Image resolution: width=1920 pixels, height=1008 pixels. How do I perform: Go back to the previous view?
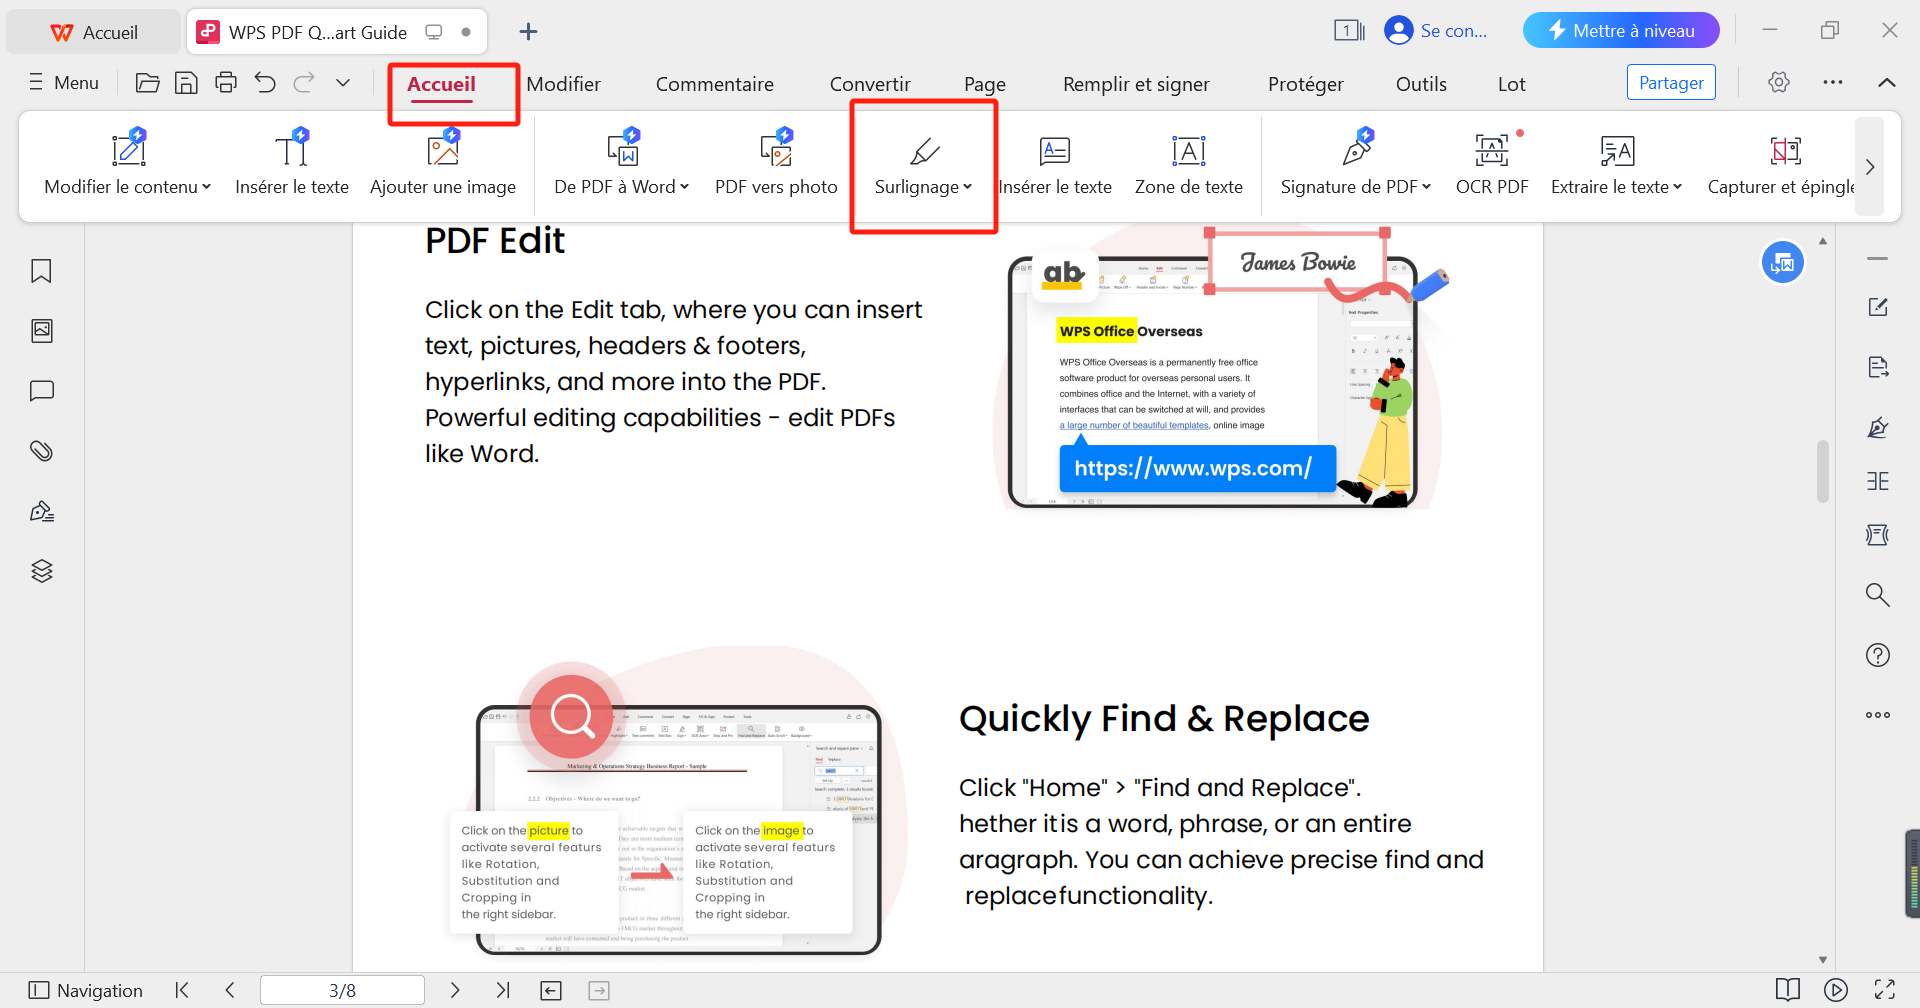[551, 990]
